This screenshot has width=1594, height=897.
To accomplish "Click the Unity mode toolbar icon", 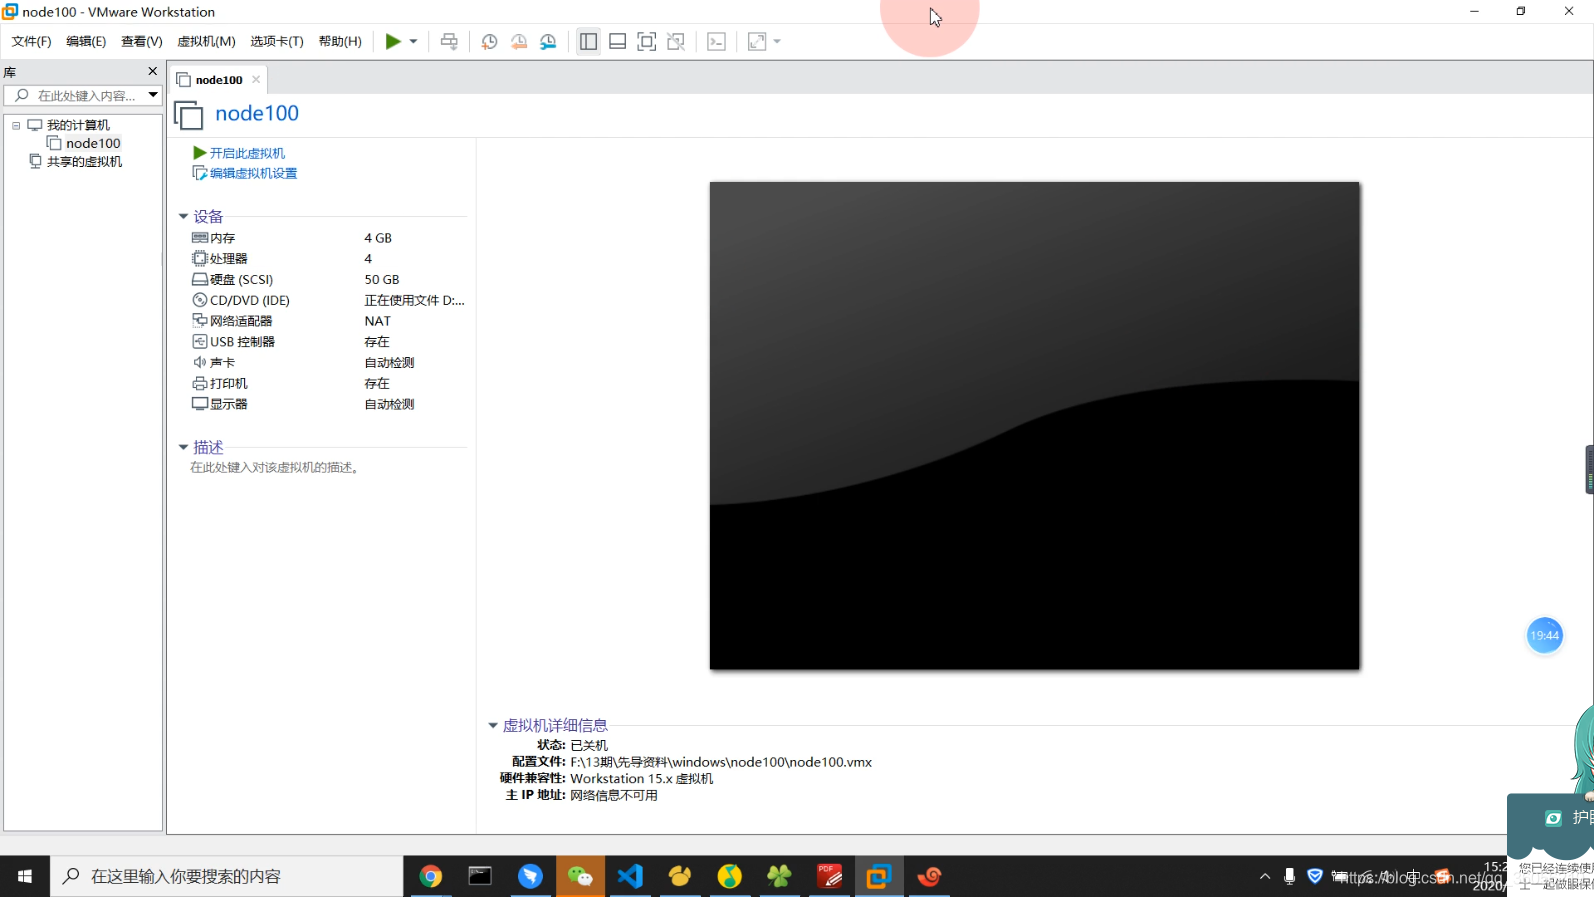I will click(x=676, y=41).
